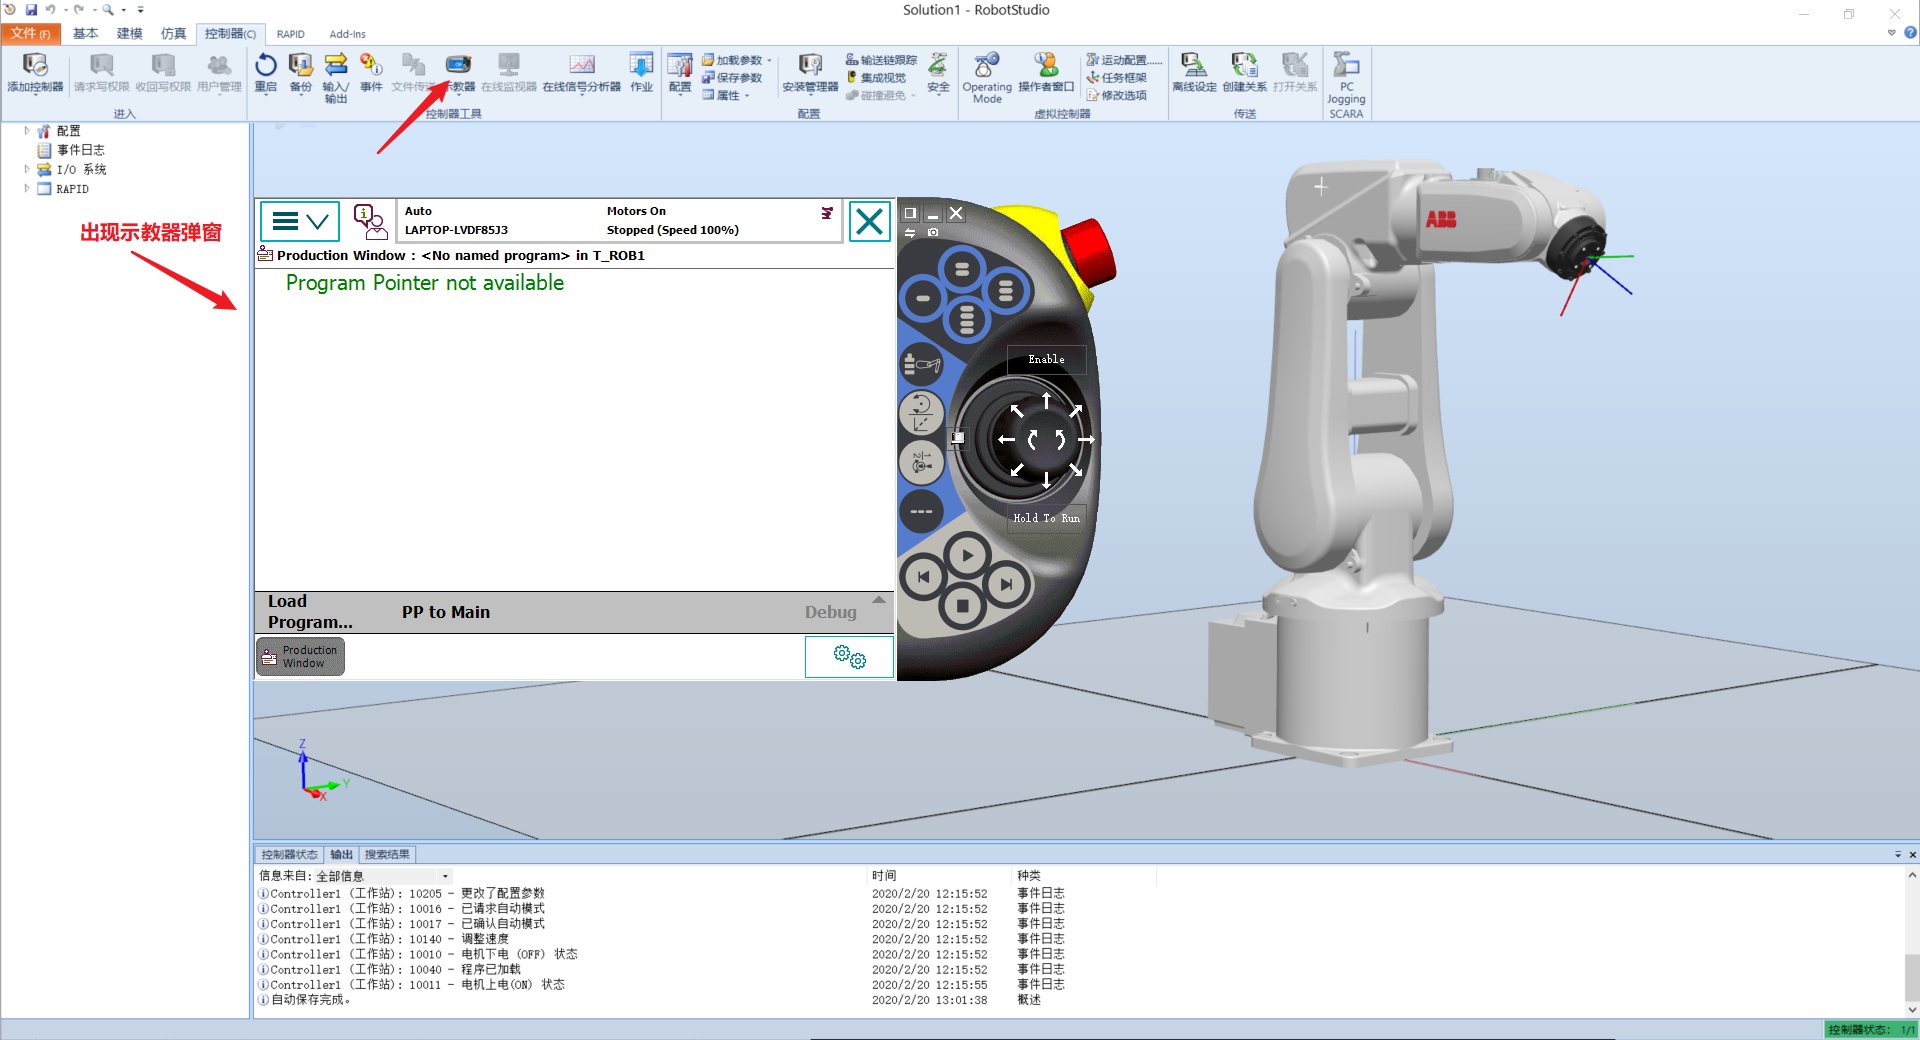Open the ABB menu on the FlexPendant
The width and height of the screenshot is (1920, 1040).
[x=299, y=220]
